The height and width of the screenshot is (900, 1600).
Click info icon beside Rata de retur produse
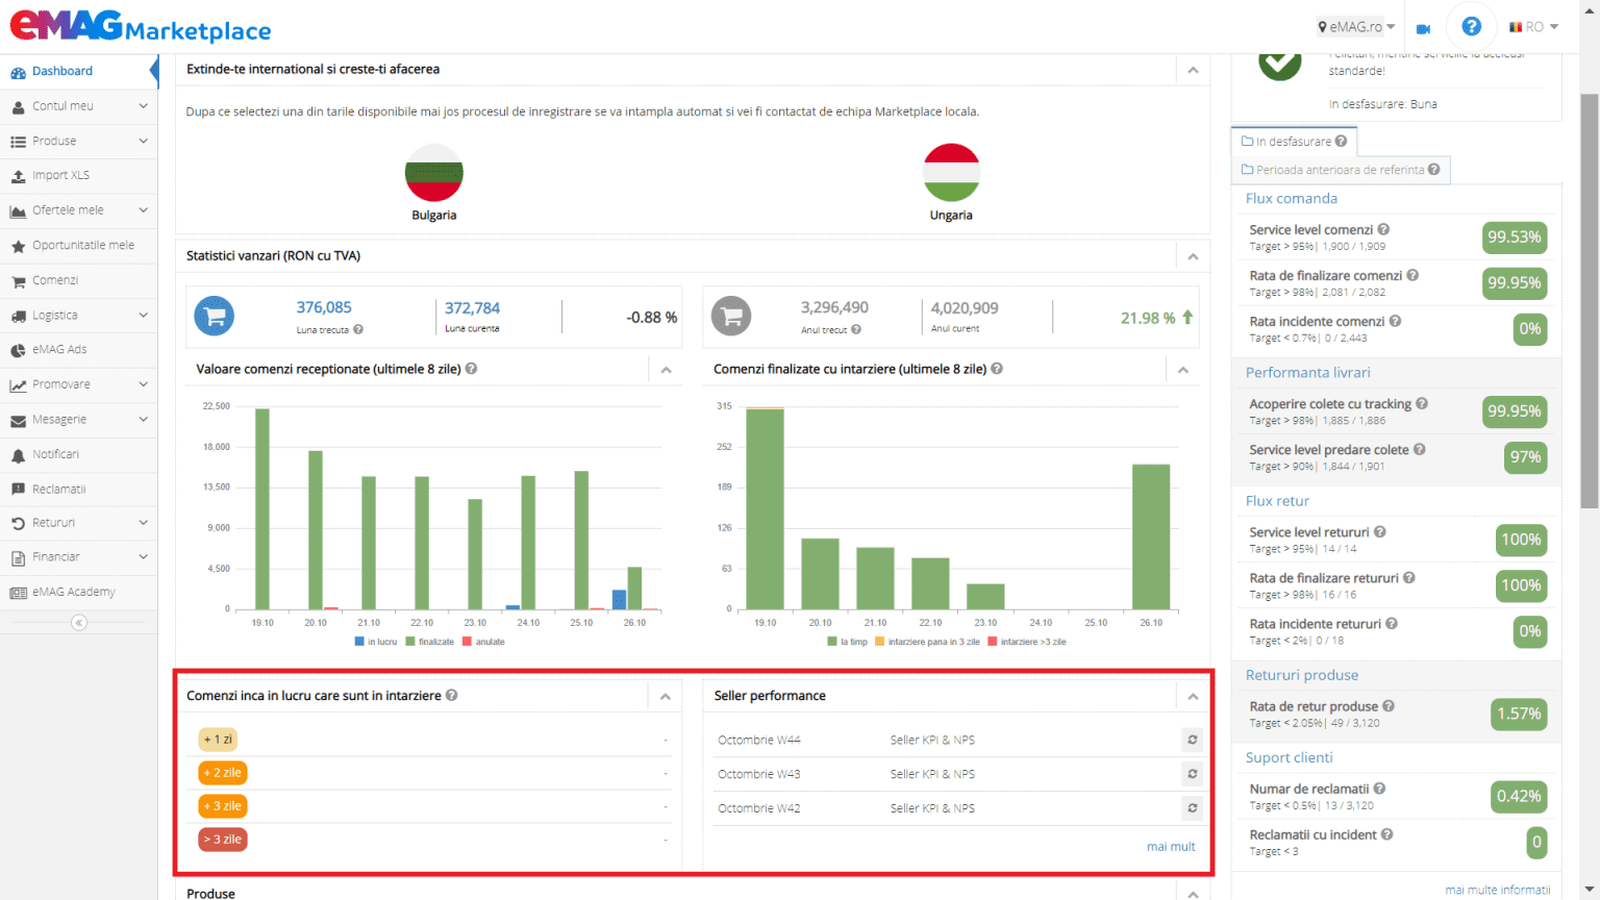point(1389,706)
